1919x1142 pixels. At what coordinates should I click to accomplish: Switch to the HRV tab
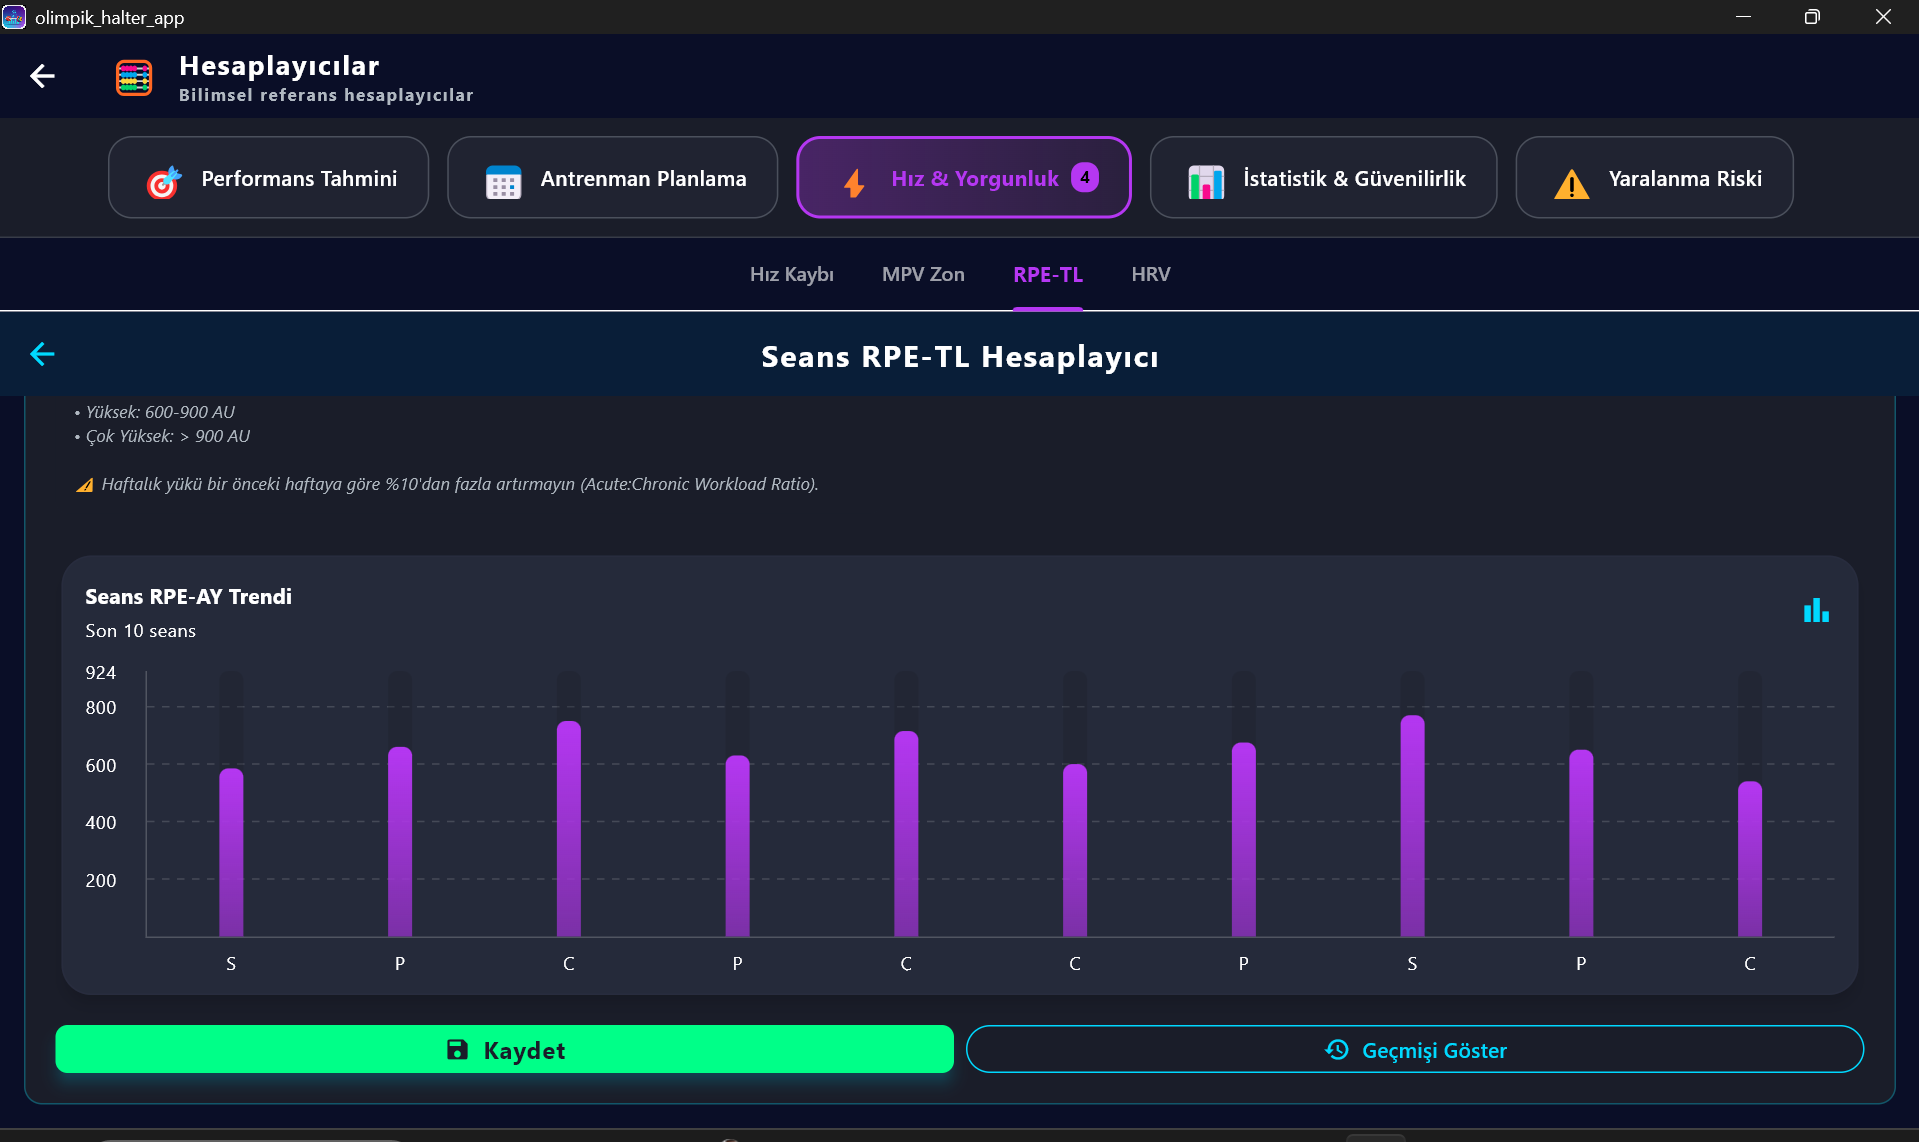coord(1150,273)
